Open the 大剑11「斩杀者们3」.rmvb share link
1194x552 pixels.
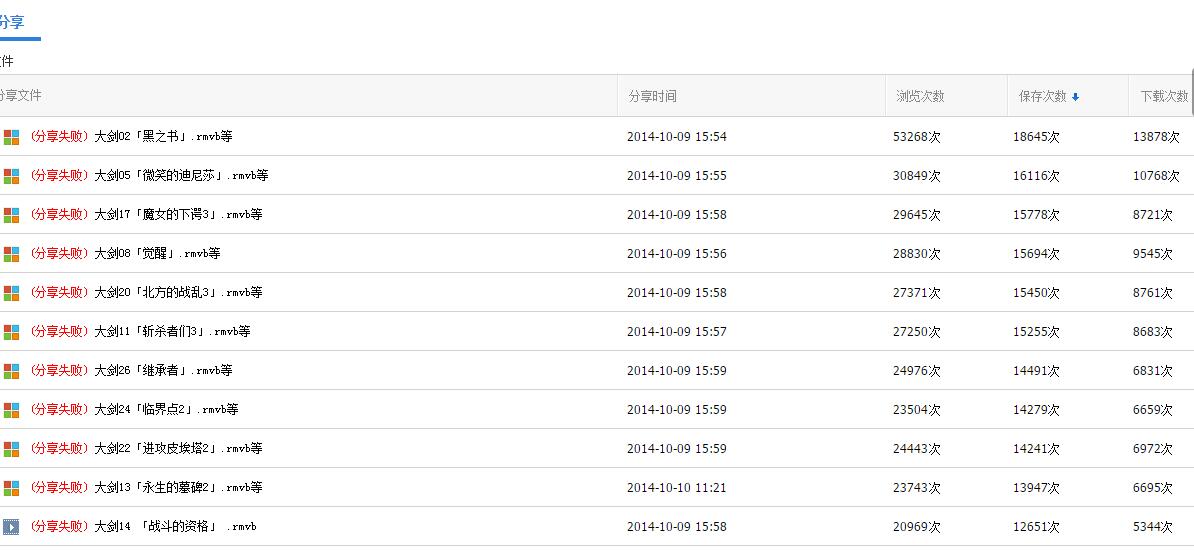pyautogui.click(x=172, y=332)
